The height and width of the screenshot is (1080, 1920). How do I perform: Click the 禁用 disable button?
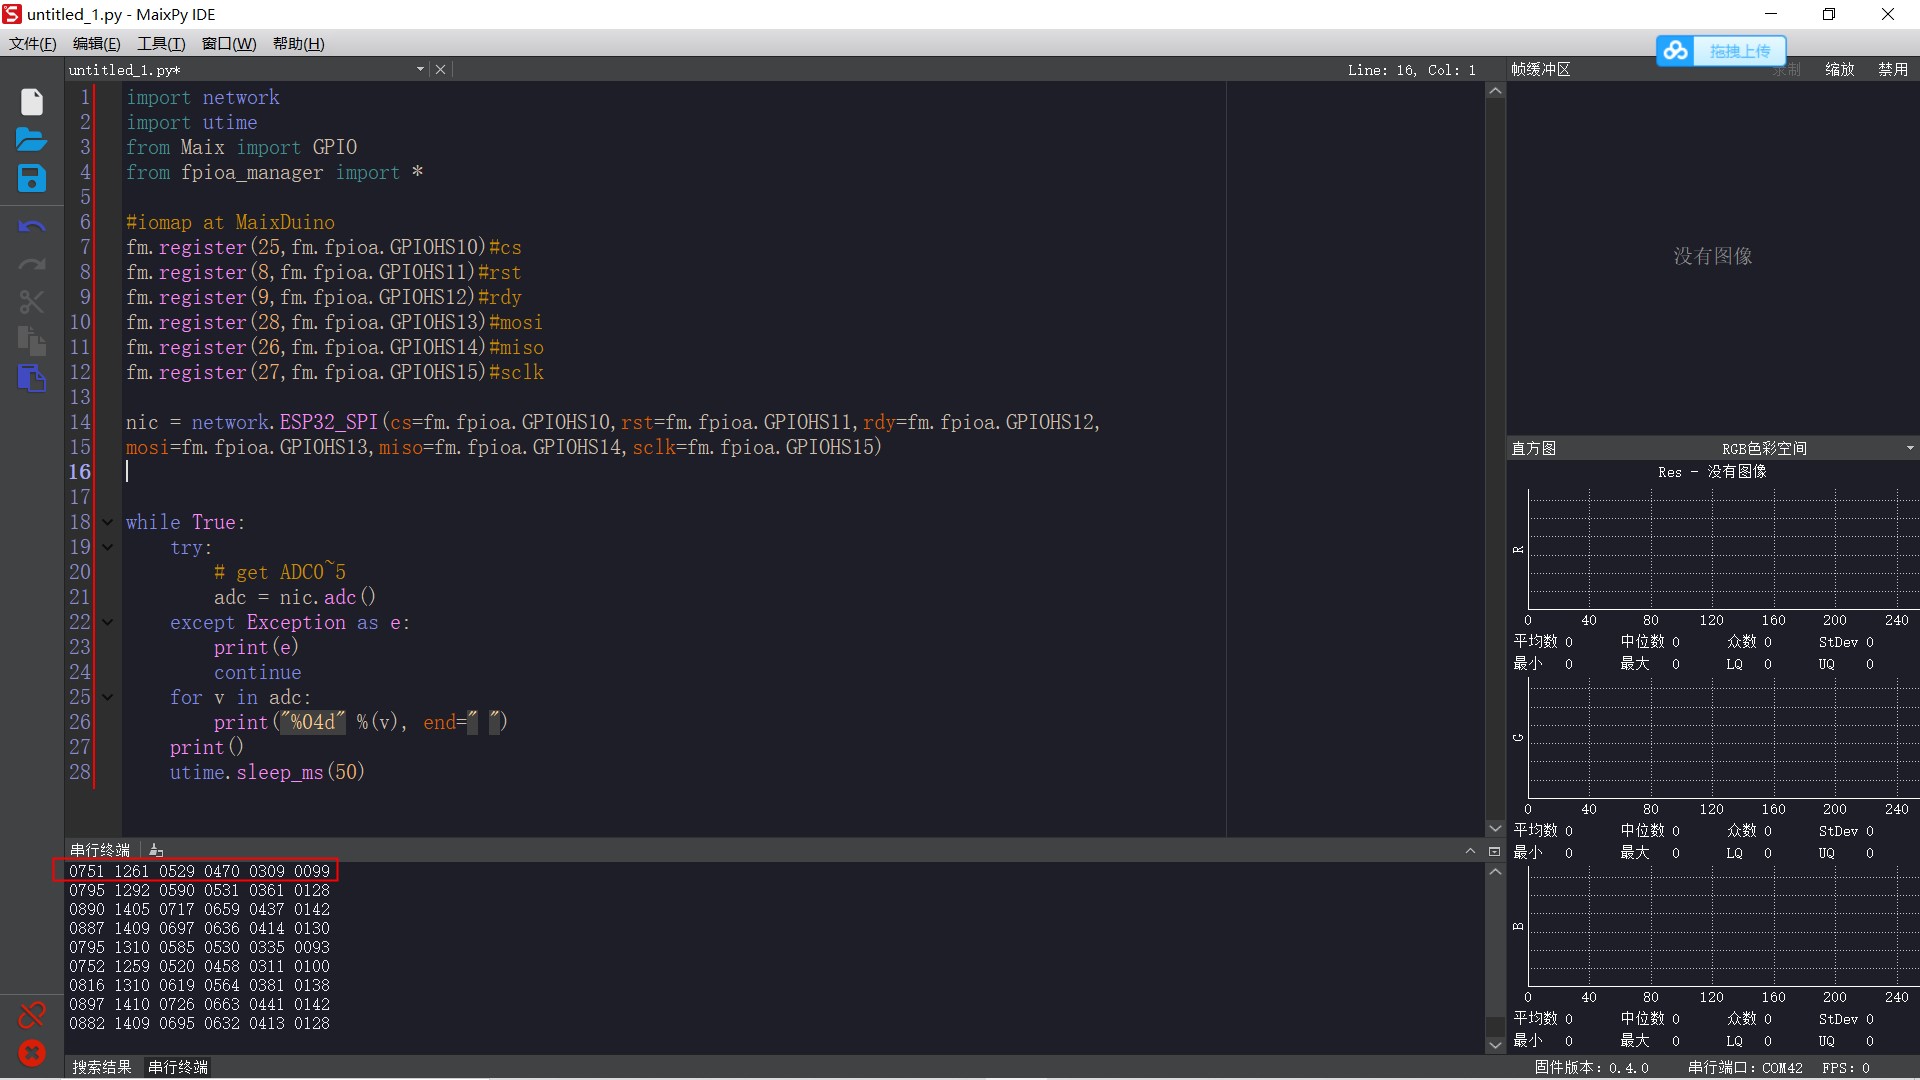click(x=1893, y=69)
